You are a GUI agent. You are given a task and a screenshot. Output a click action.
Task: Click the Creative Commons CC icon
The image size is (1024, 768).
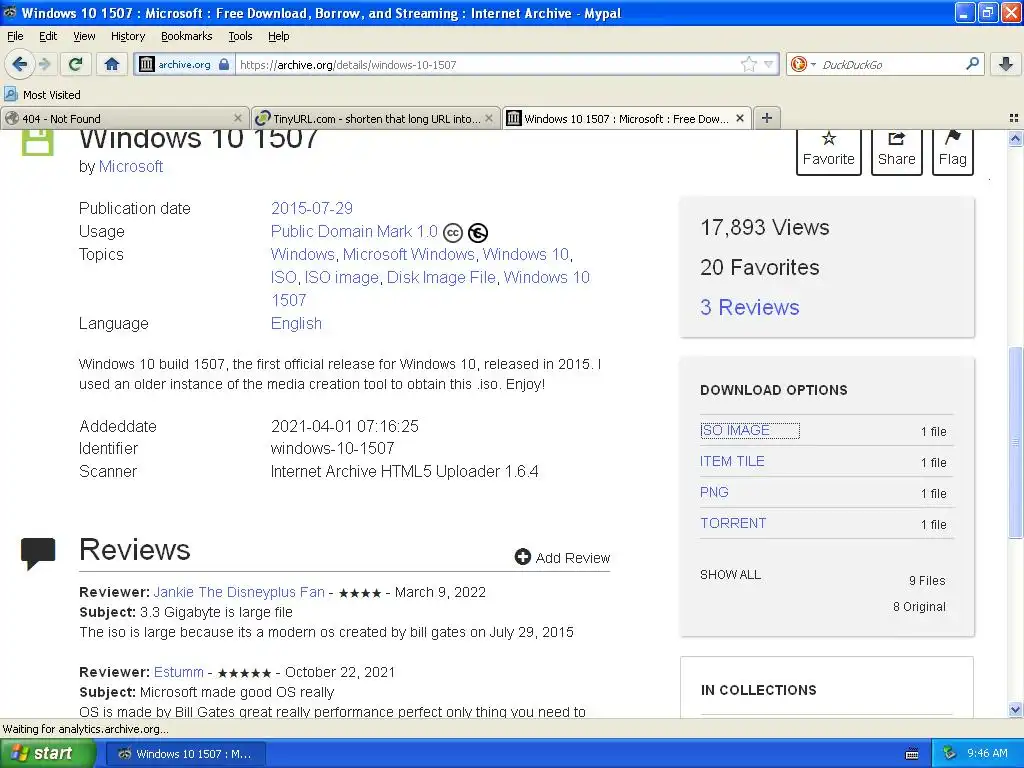click(x=453, y=232)
